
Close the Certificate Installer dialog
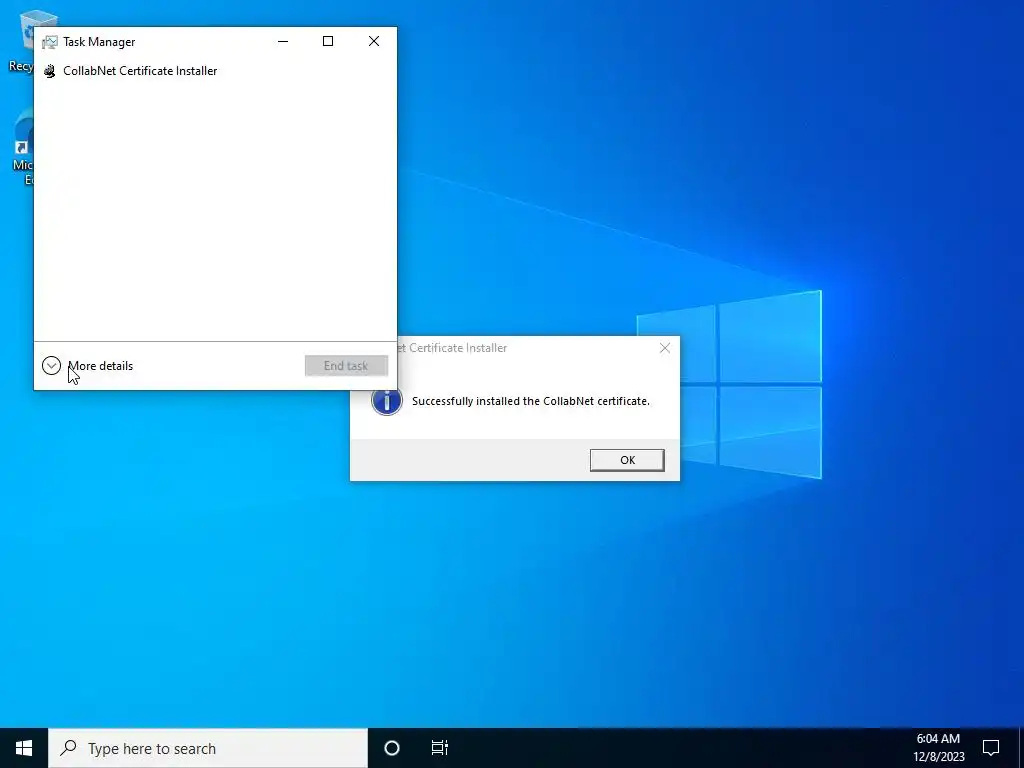pos(665,348)
